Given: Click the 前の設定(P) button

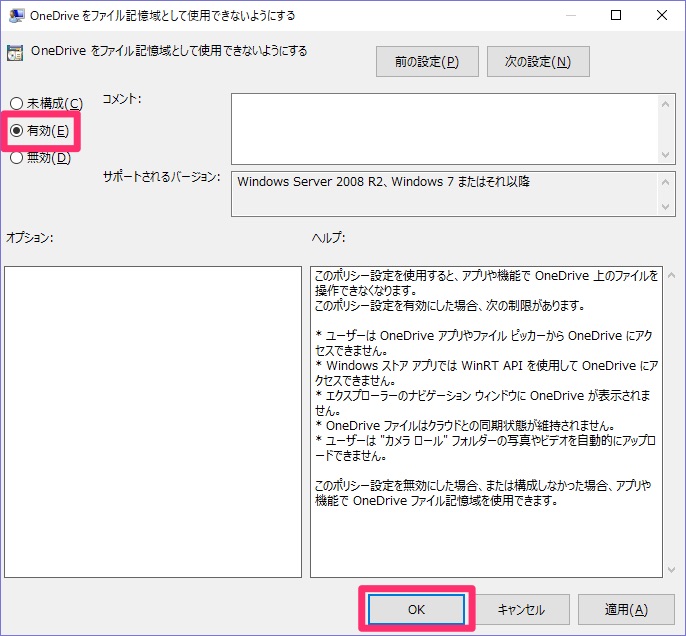Looking at the screenshot, I should tap(427, 62).
